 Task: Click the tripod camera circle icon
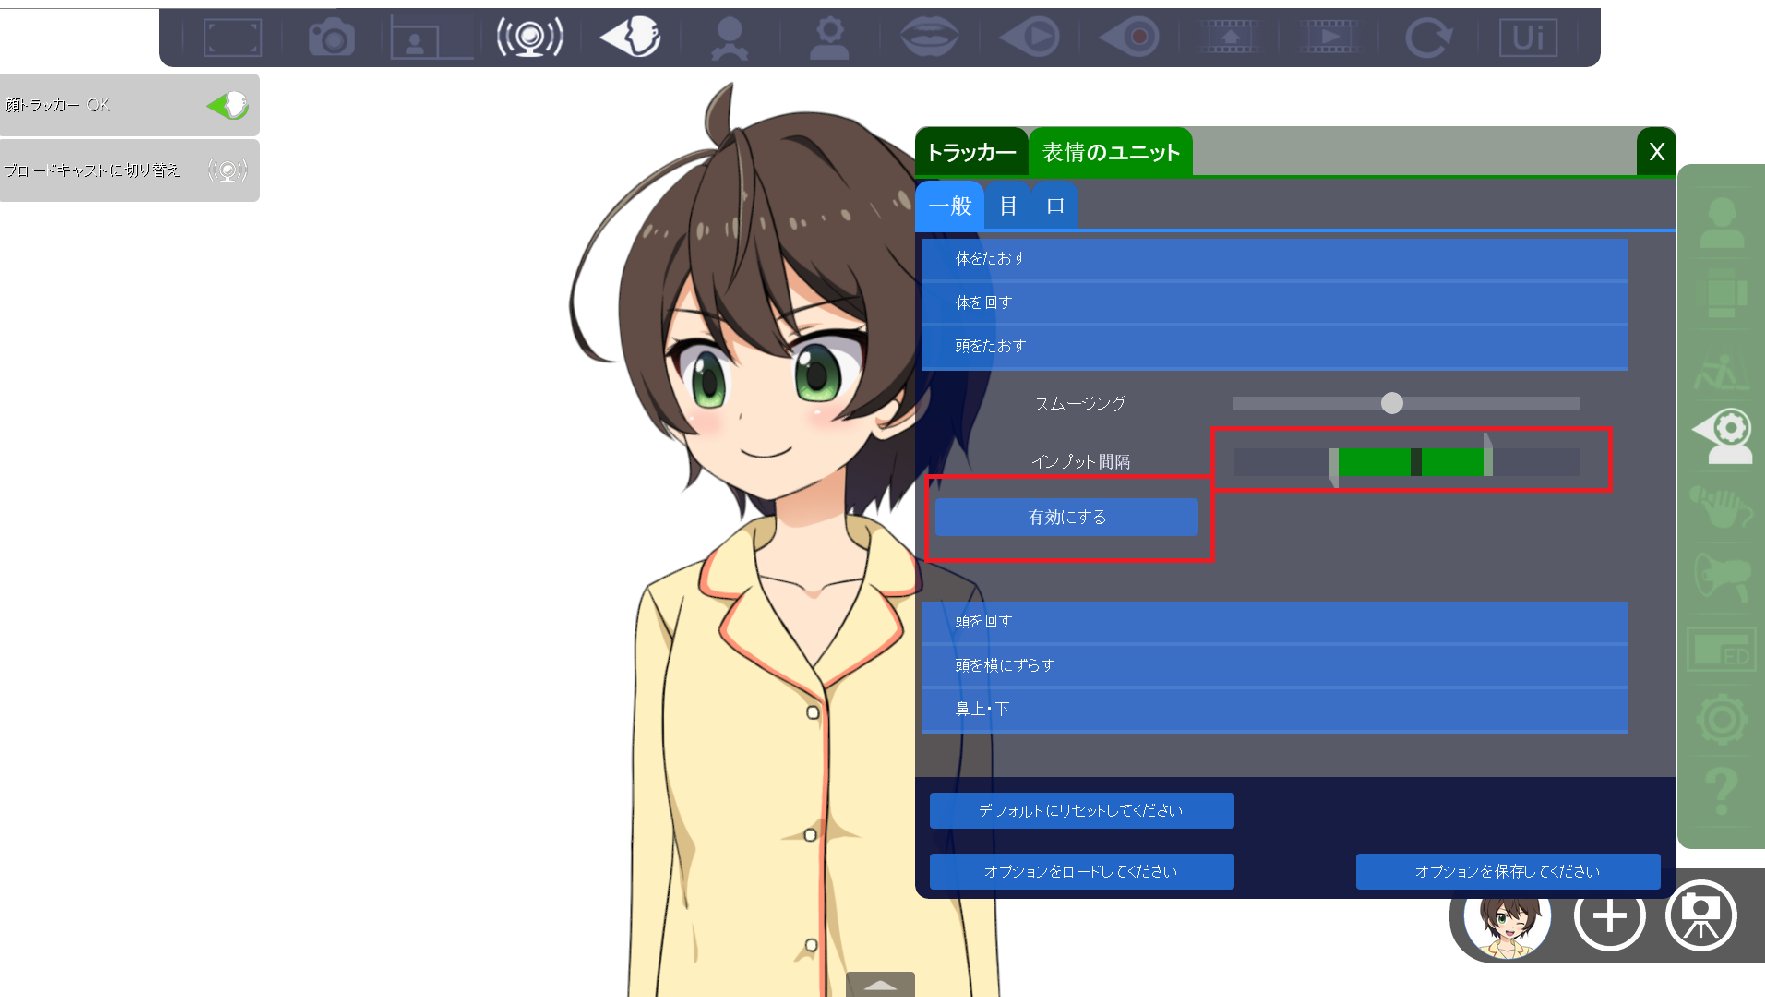[x=1701, y=915]
